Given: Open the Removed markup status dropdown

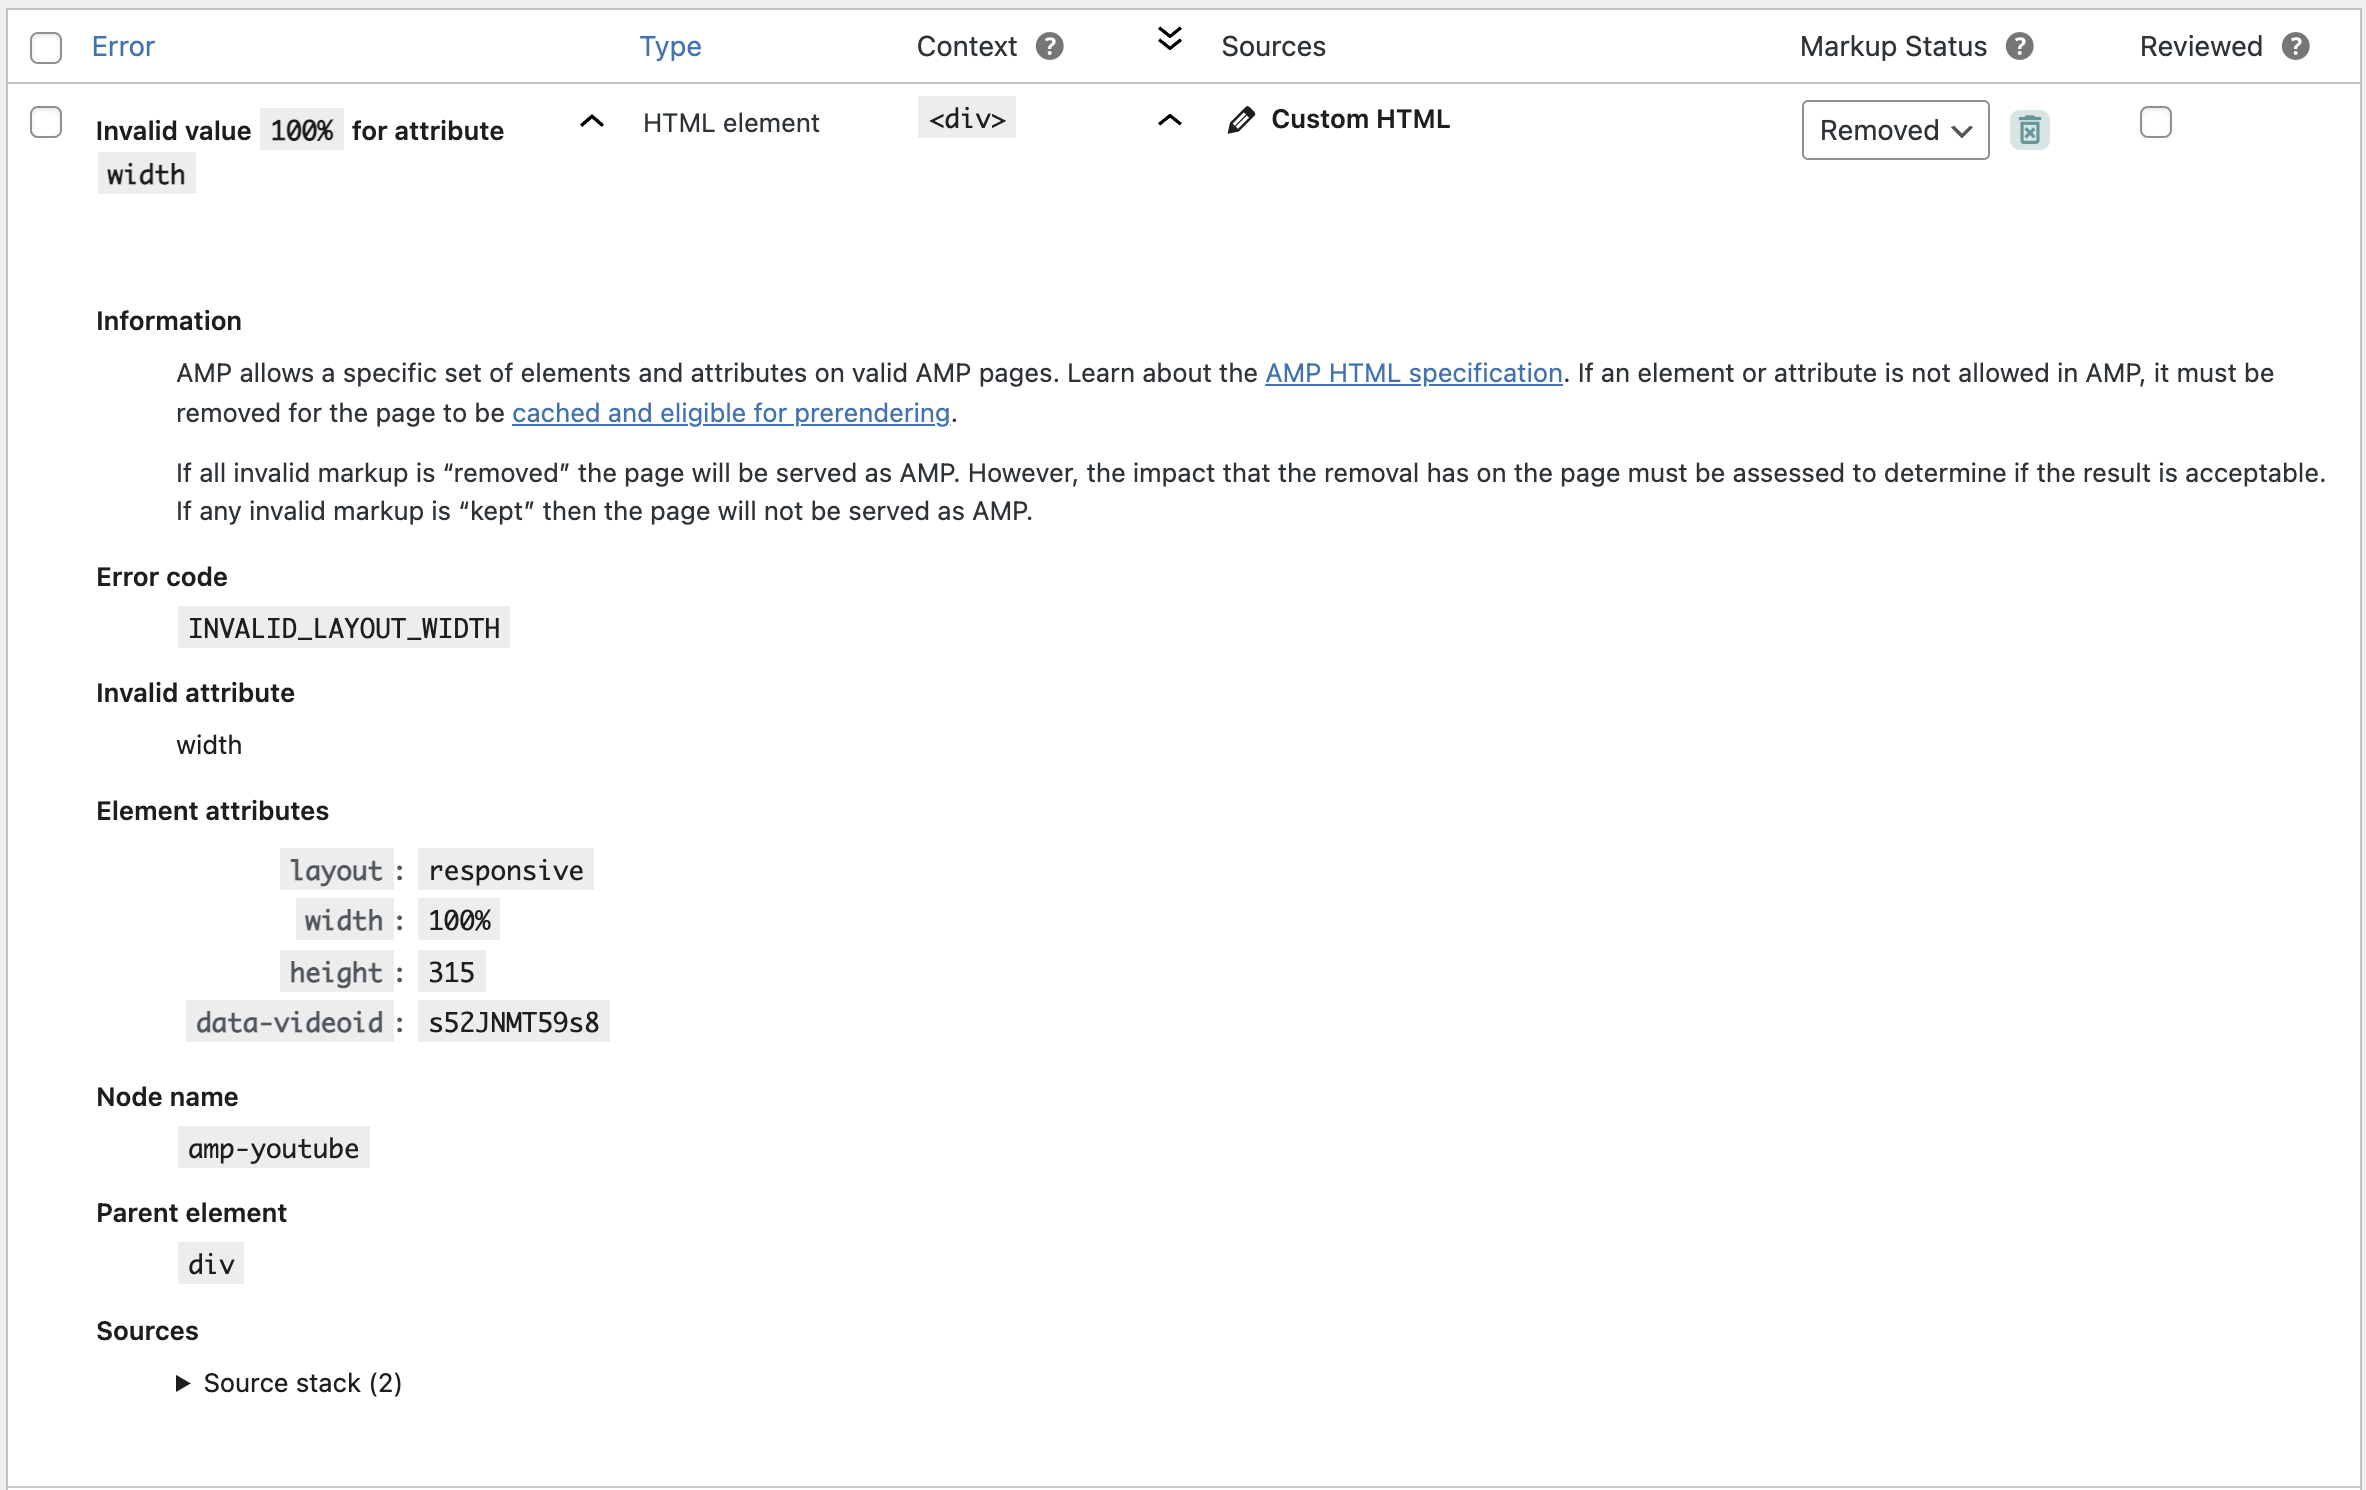Looking at the screenshot, I should tap(1895, 130).
